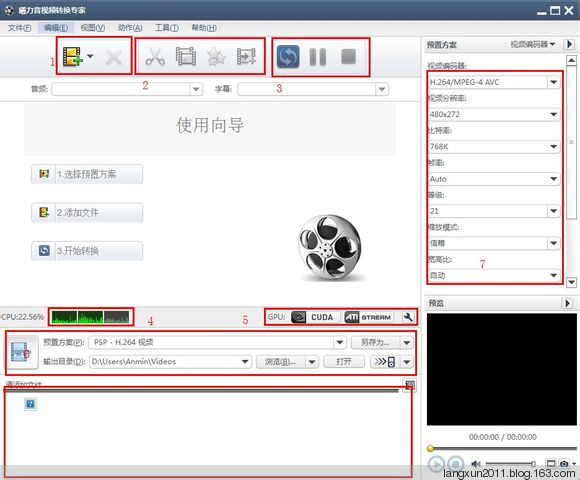The height and width of the screenshot is (480, 580).
Task: Expand the 音频 audio track dropdown
Action: 196,89
